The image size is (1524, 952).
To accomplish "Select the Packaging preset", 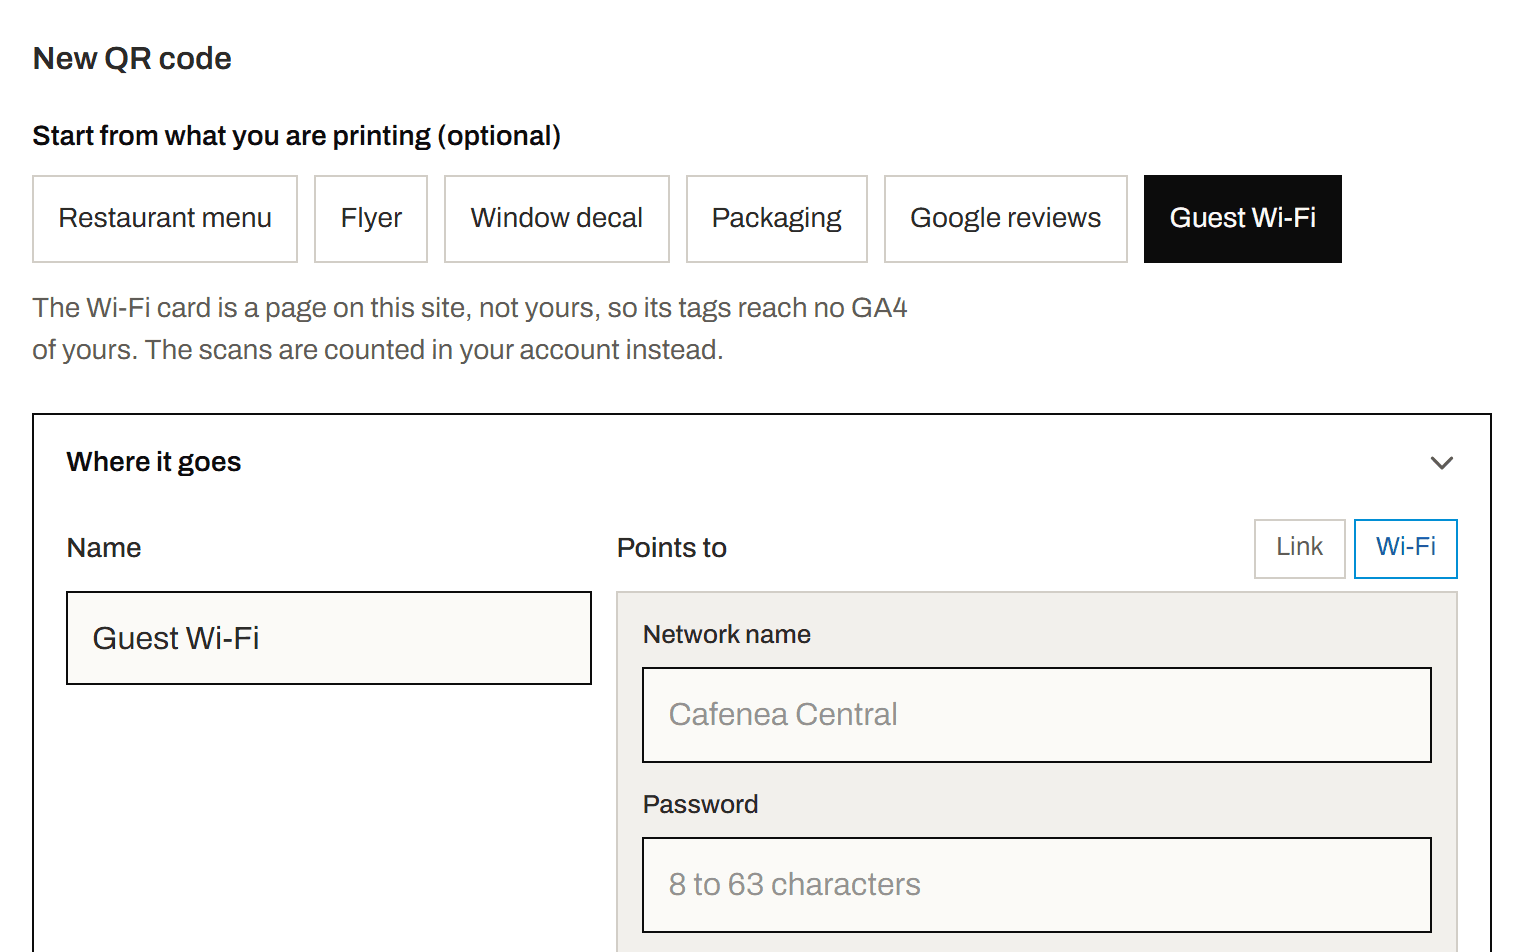I will point(777,219).
